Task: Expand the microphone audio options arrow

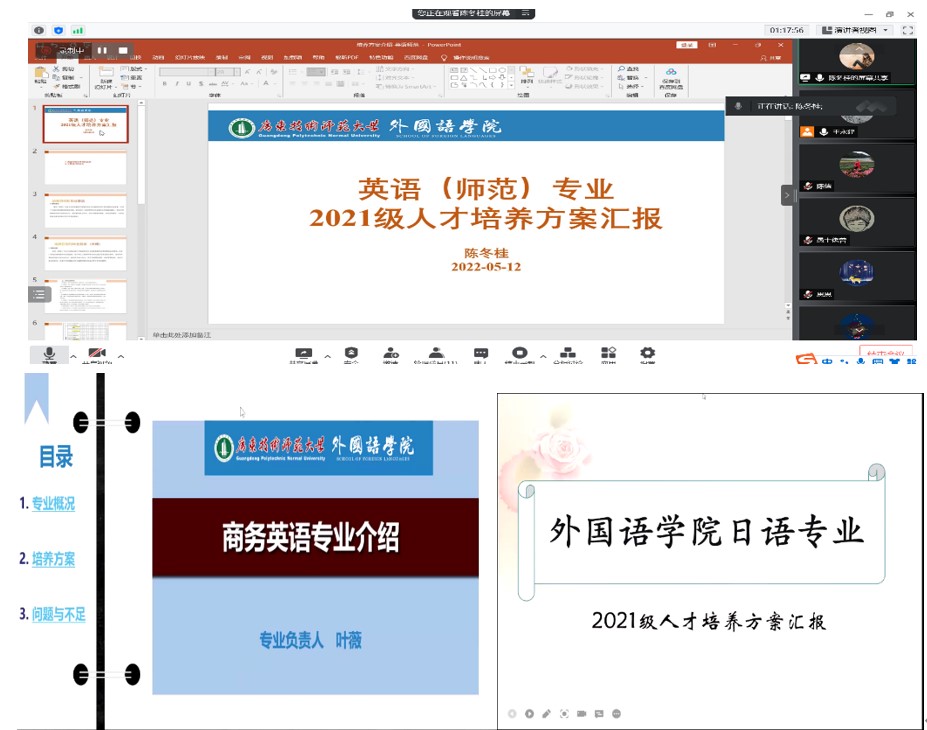Action: point(73,356)
